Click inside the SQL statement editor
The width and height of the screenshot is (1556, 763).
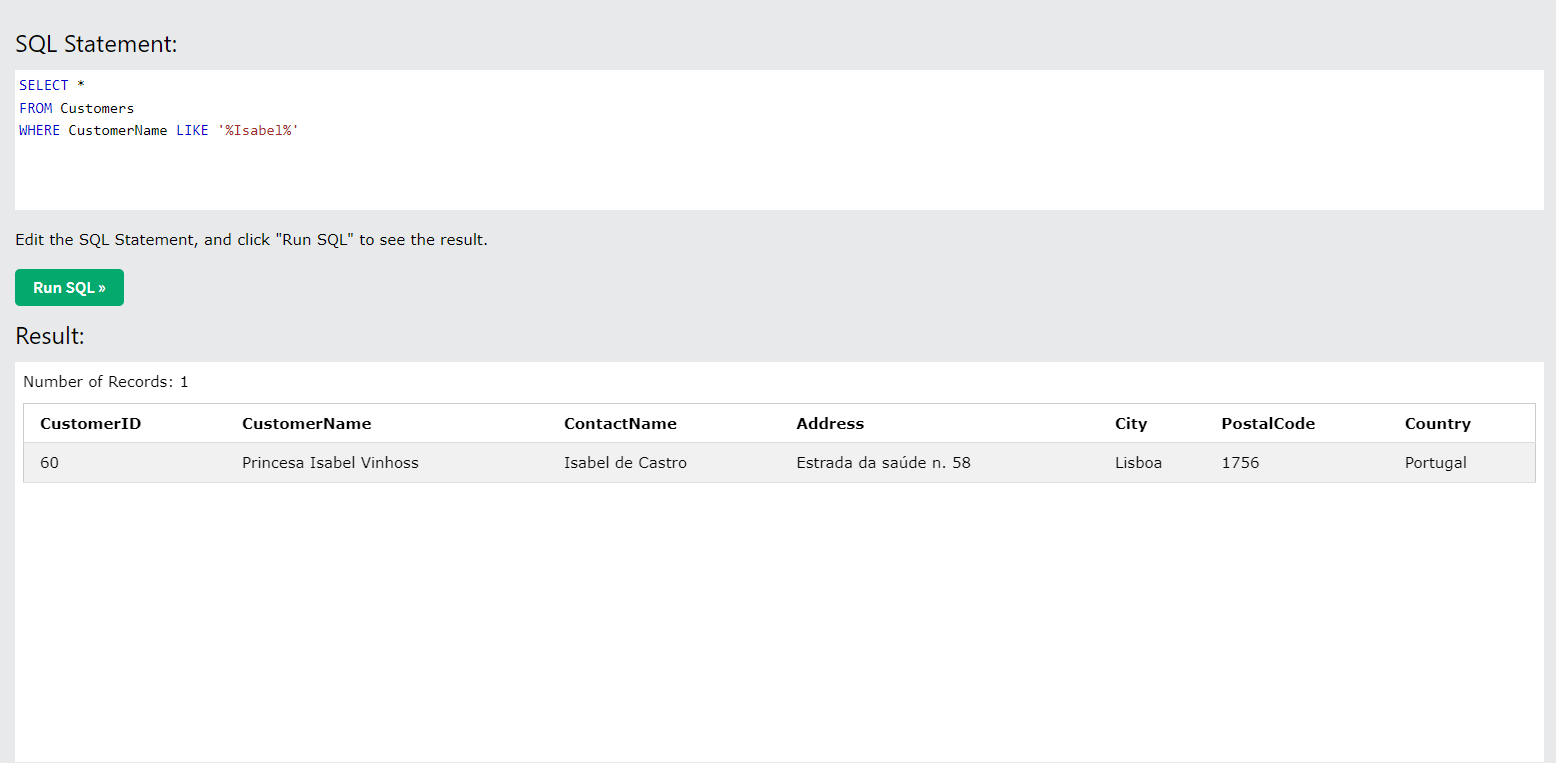(779, 140)
